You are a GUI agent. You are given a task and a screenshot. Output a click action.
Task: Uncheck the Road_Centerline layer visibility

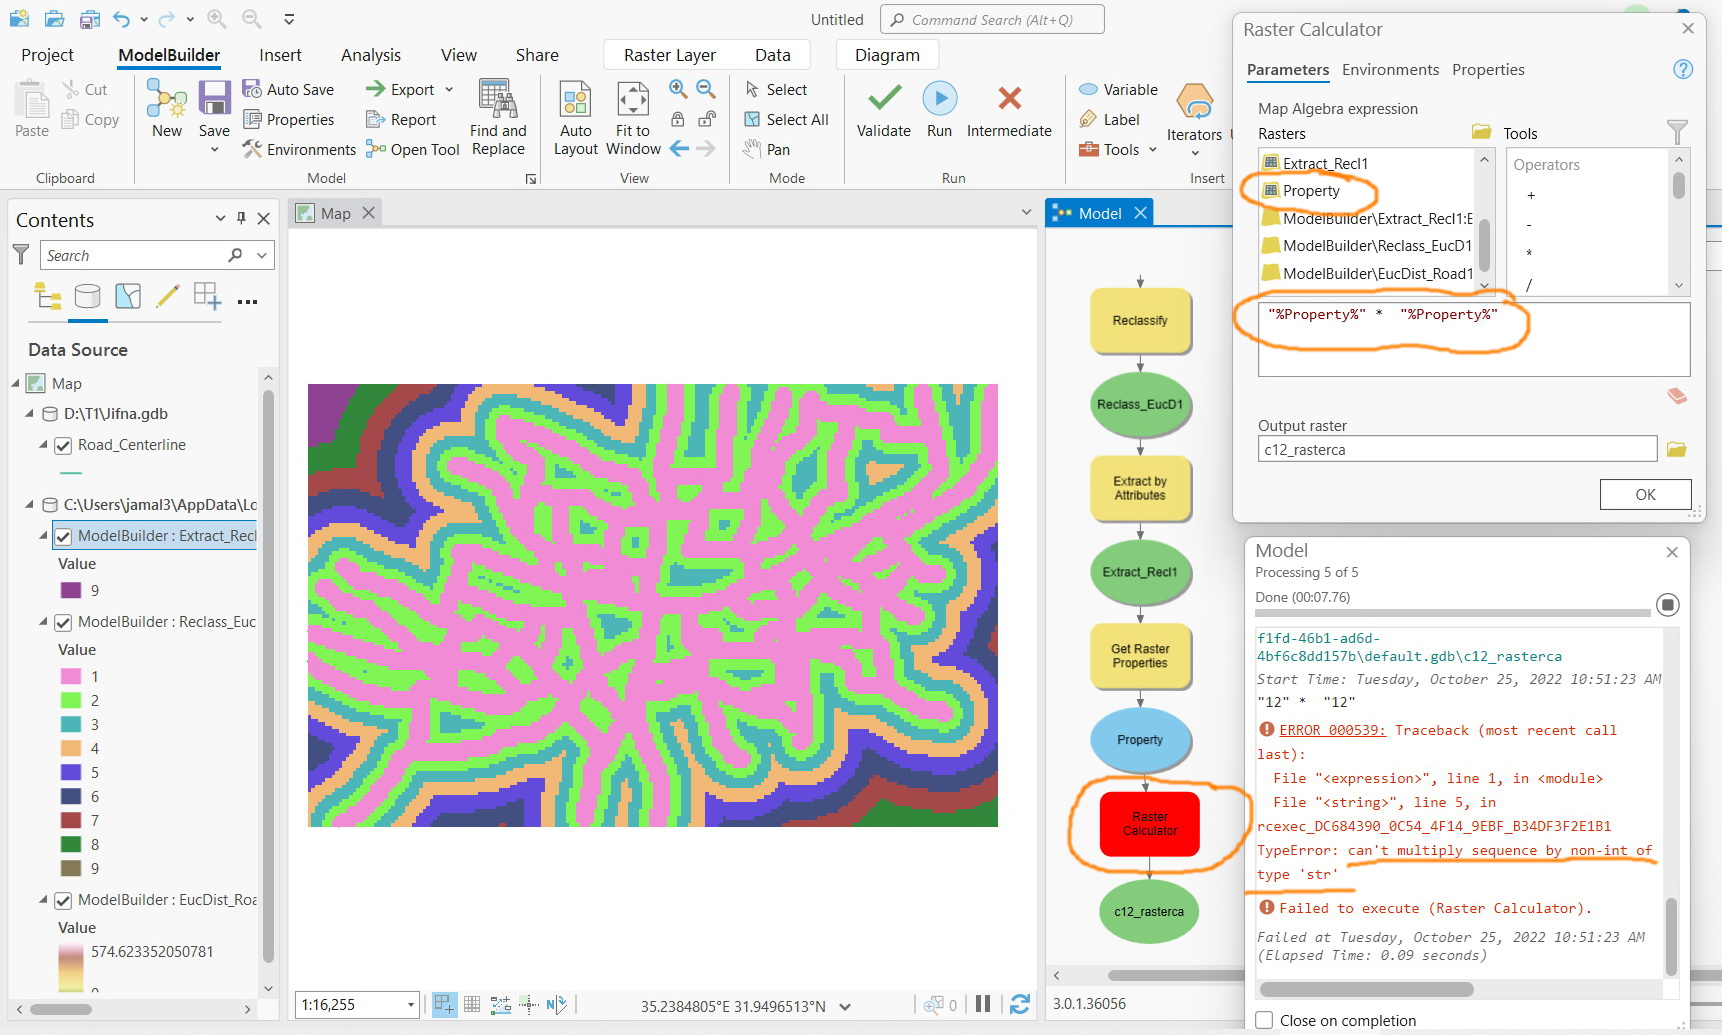click(64, 445)
